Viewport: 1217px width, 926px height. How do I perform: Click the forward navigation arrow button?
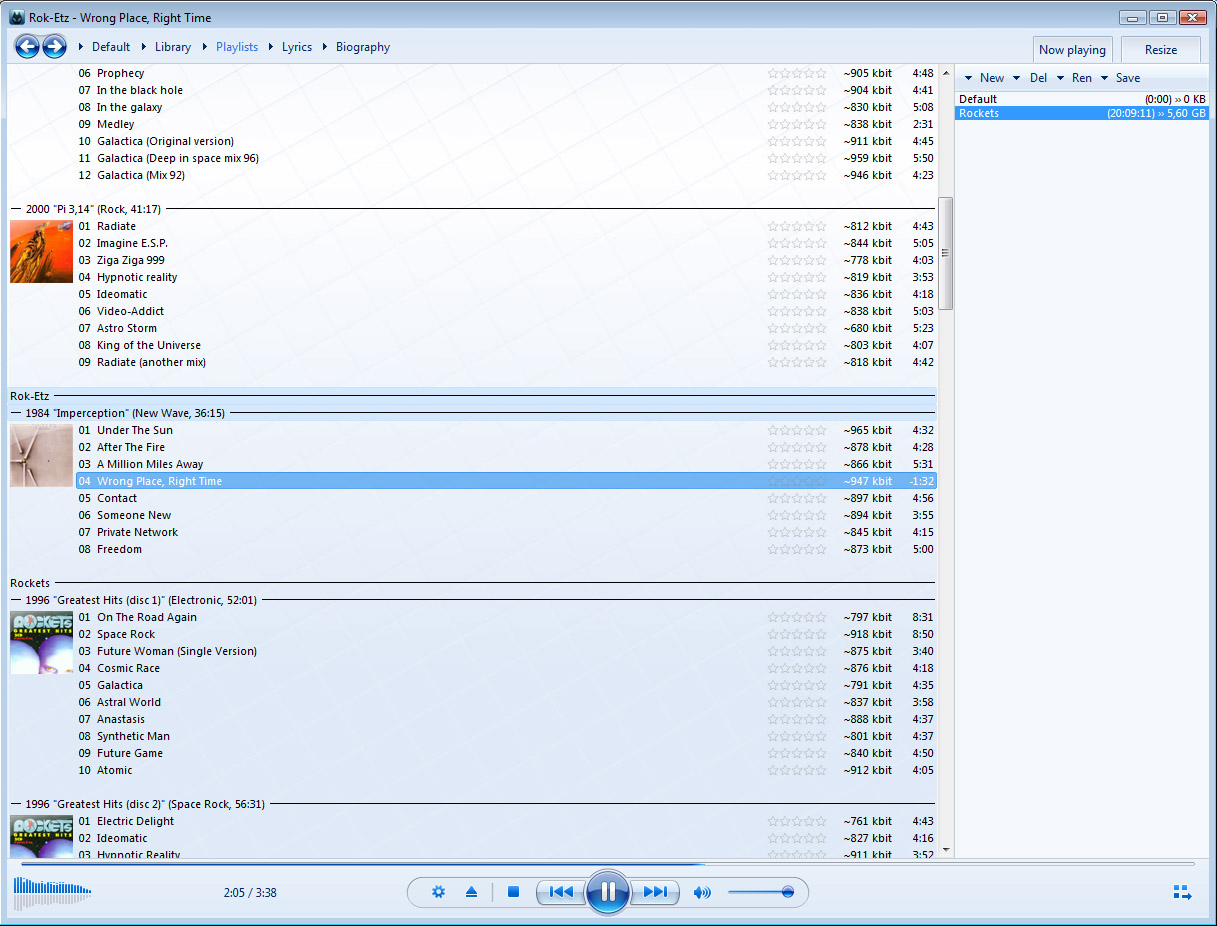click(x=54, y=46)
